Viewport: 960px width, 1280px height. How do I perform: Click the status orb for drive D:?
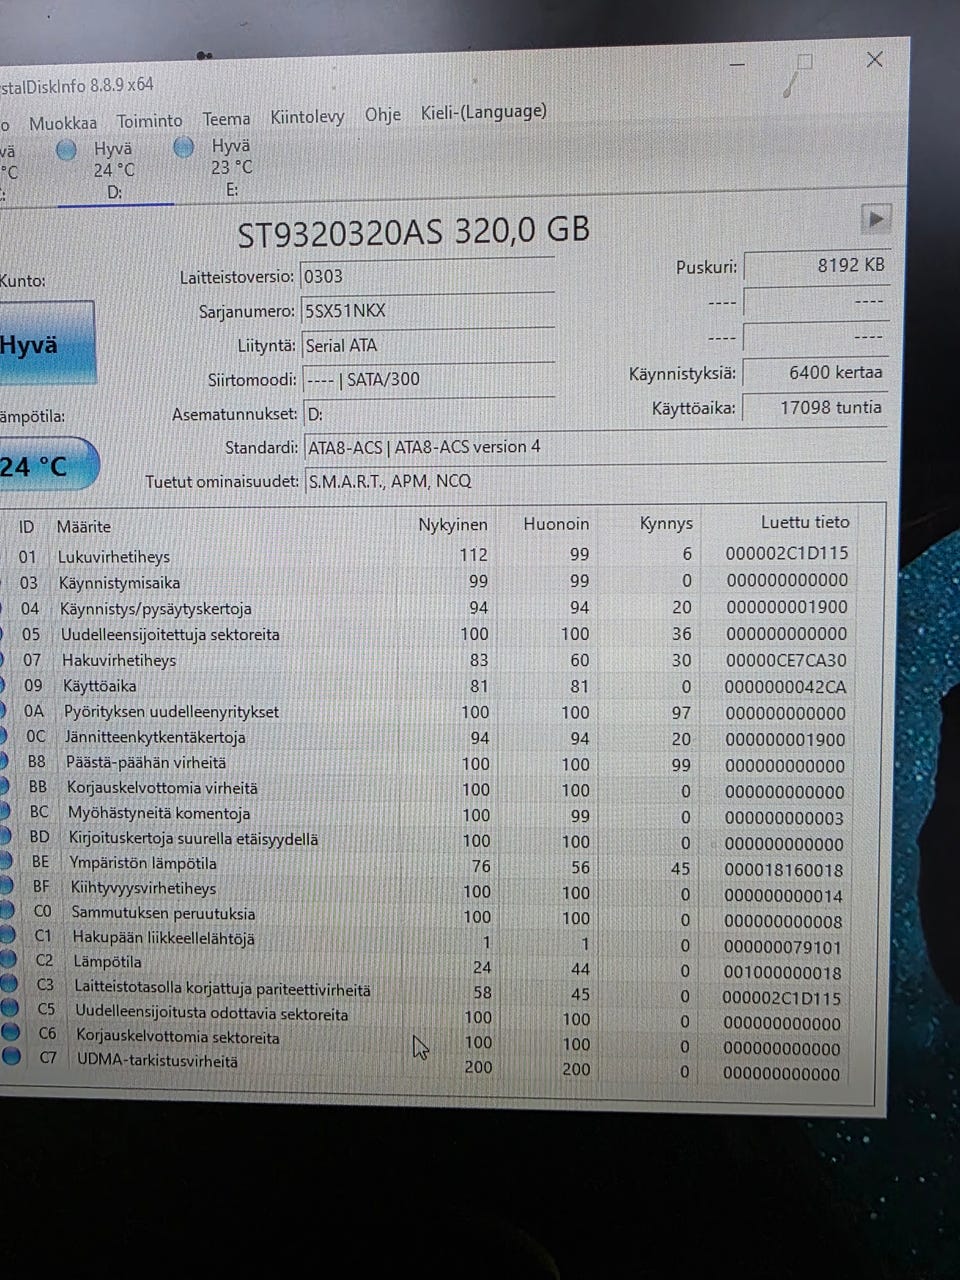67,150
